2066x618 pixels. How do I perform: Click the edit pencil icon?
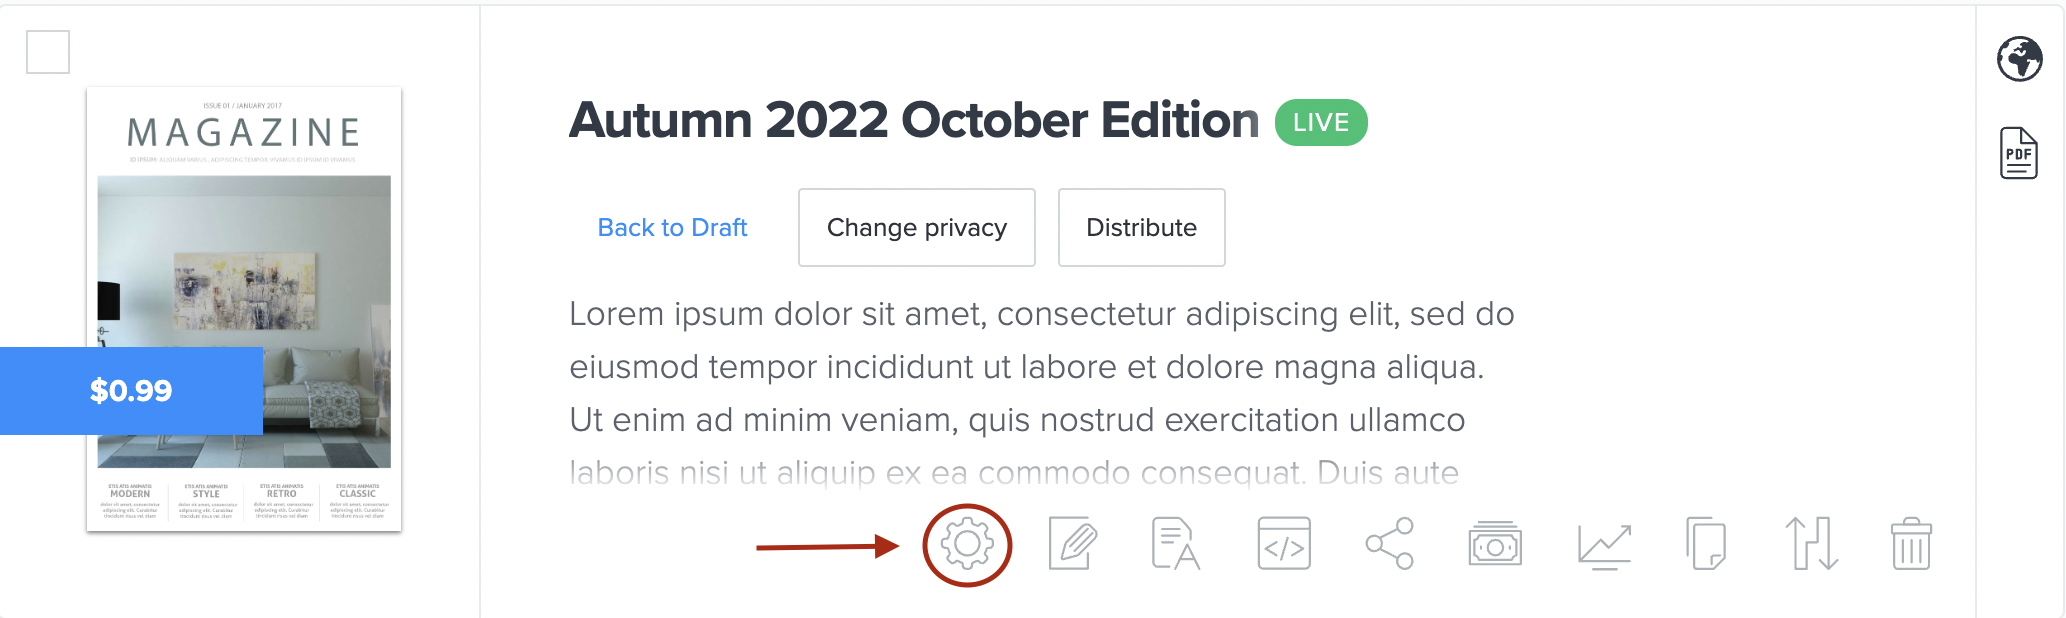point(1073,545)
